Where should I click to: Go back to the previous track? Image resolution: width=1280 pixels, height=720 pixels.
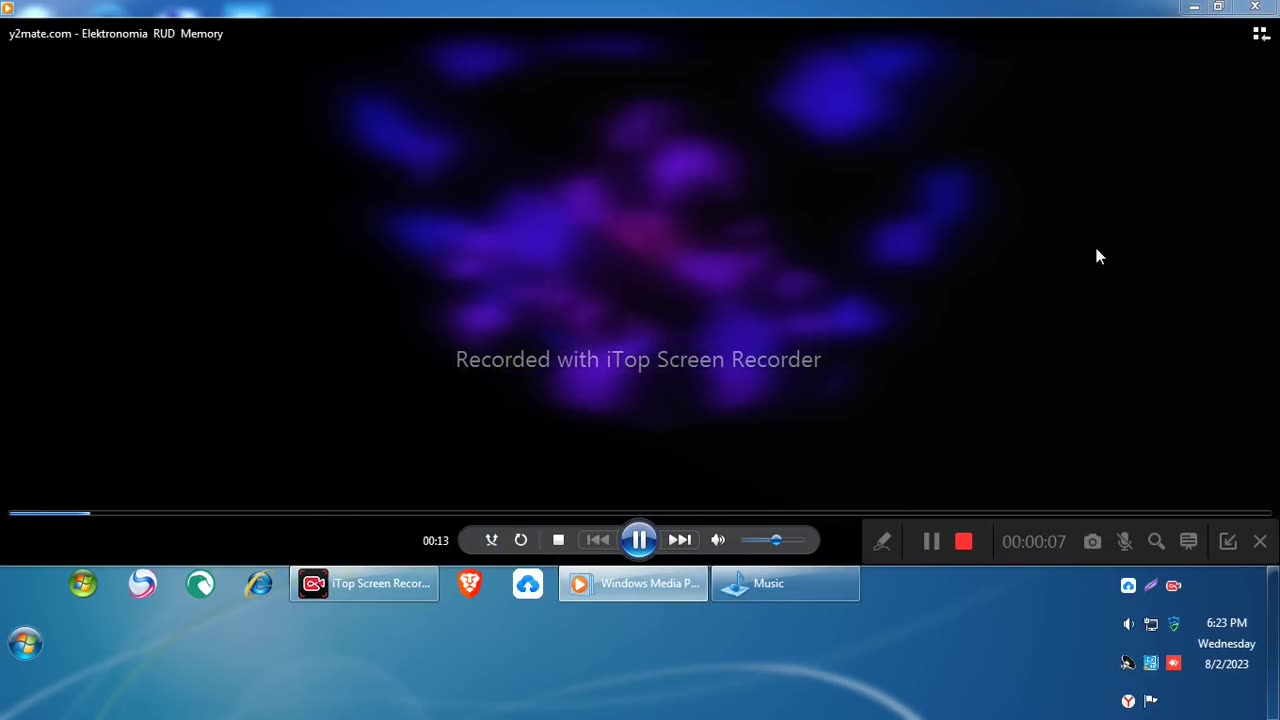[598, 540]
